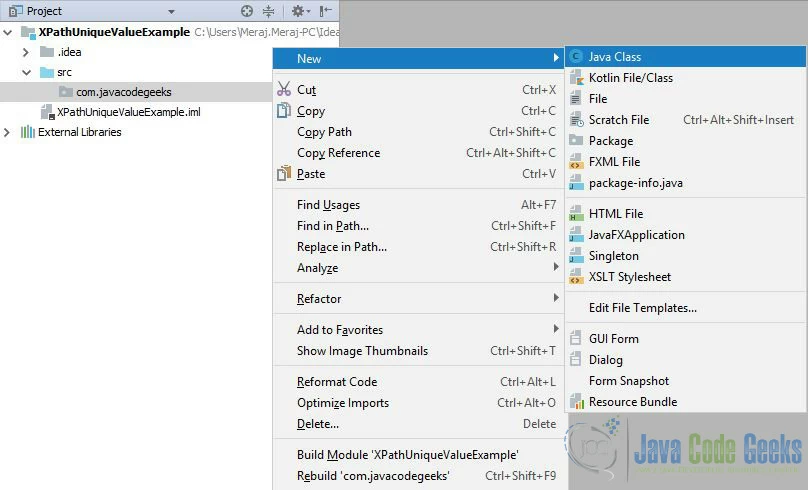The height and width of the screenshot is (490, 808).
Task: Create a new Package
Action: [685, 141]
